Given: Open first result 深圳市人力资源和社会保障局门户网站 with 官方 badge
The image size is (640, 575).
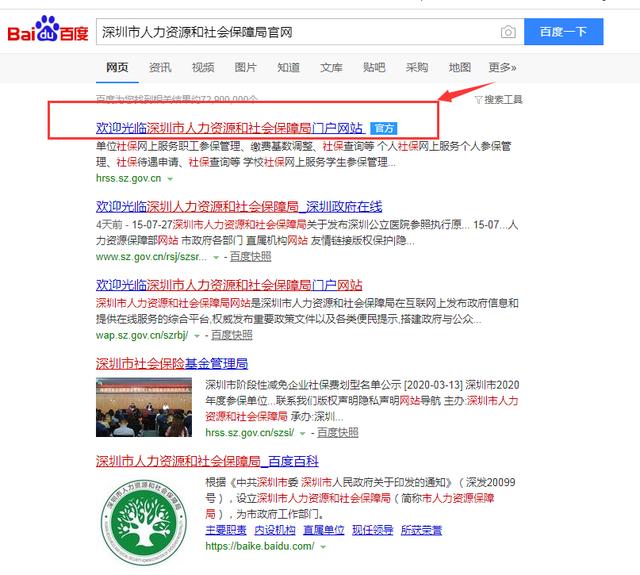Looking at the screenshot, I should [x=229, y=128].
